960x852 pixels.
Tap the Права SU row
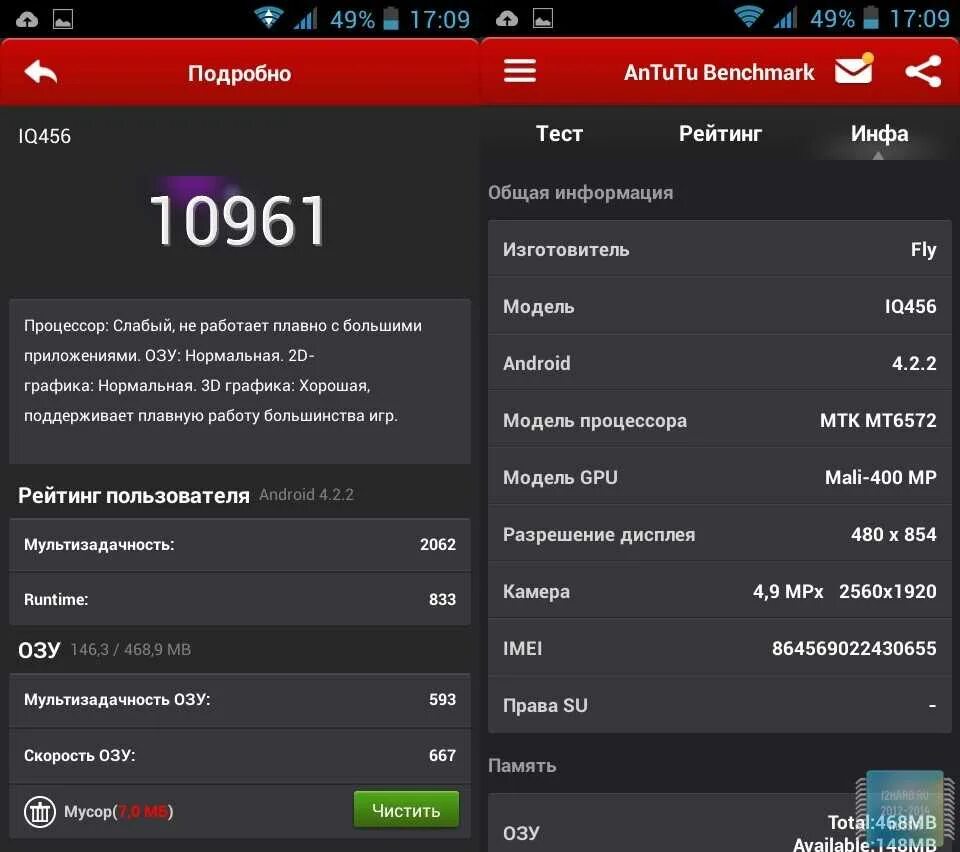coord(719,704)
